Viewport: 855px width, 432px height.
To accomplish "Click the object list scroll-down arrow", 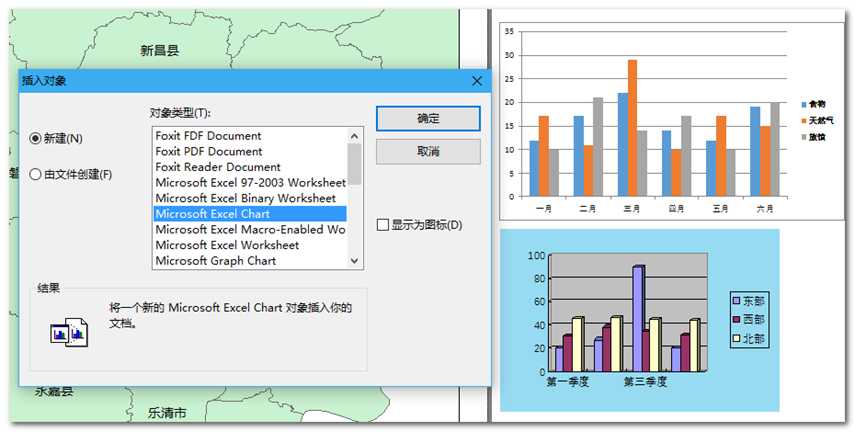I will (x=354, y=261).
